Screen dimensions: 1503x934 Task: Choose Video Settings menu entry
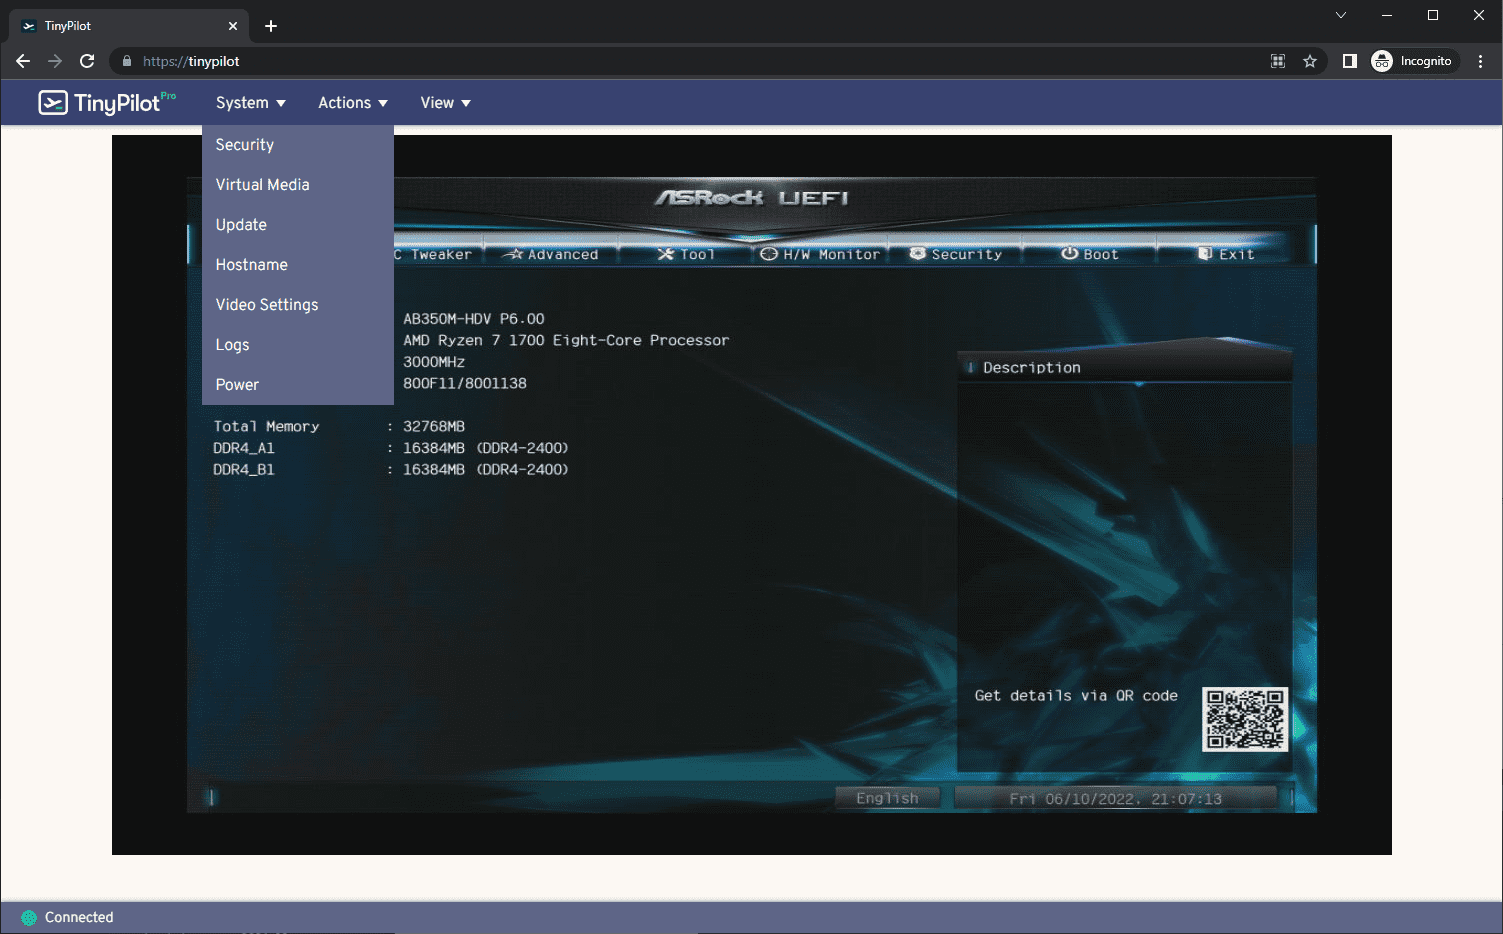coord(267,305)
